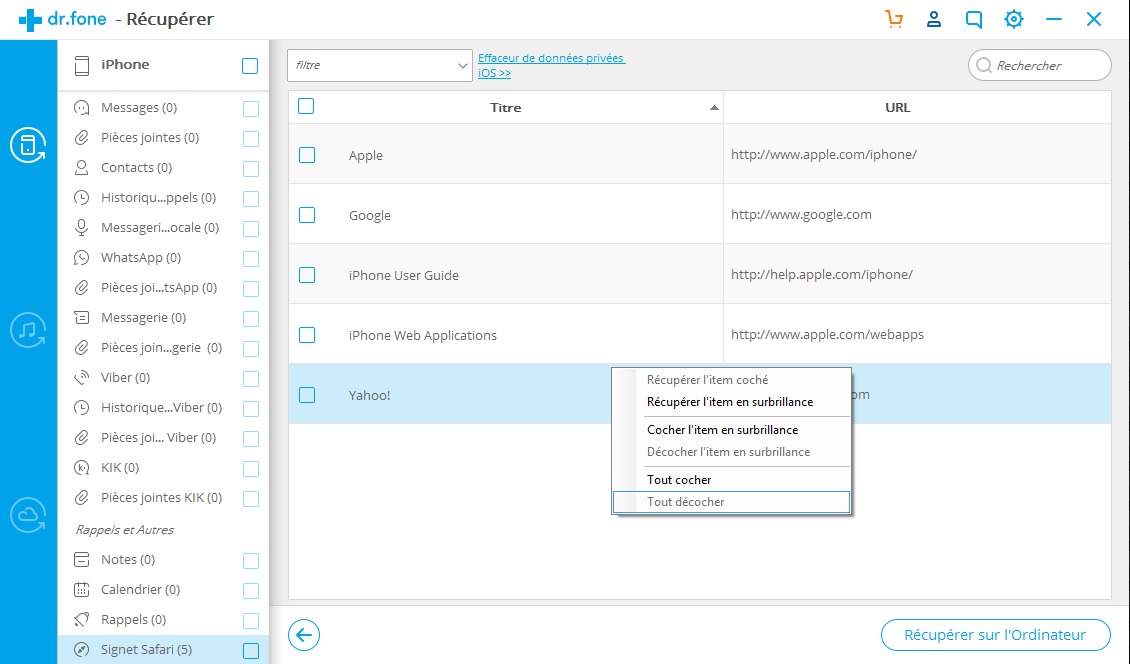Click the Rappels reminder icon
The image size is (1130, 664).
81,619
